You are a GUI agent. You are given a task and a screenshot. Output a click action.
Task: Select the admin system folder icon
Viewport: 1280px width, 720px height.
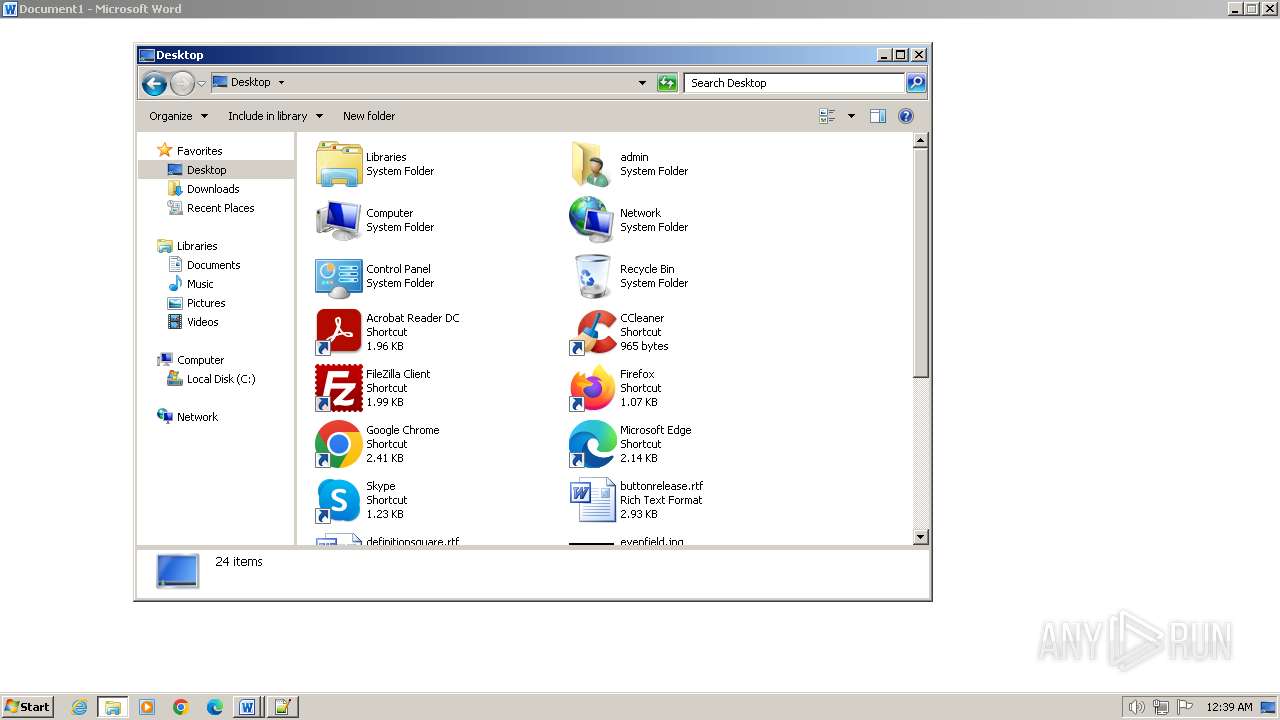pos(592,164)
